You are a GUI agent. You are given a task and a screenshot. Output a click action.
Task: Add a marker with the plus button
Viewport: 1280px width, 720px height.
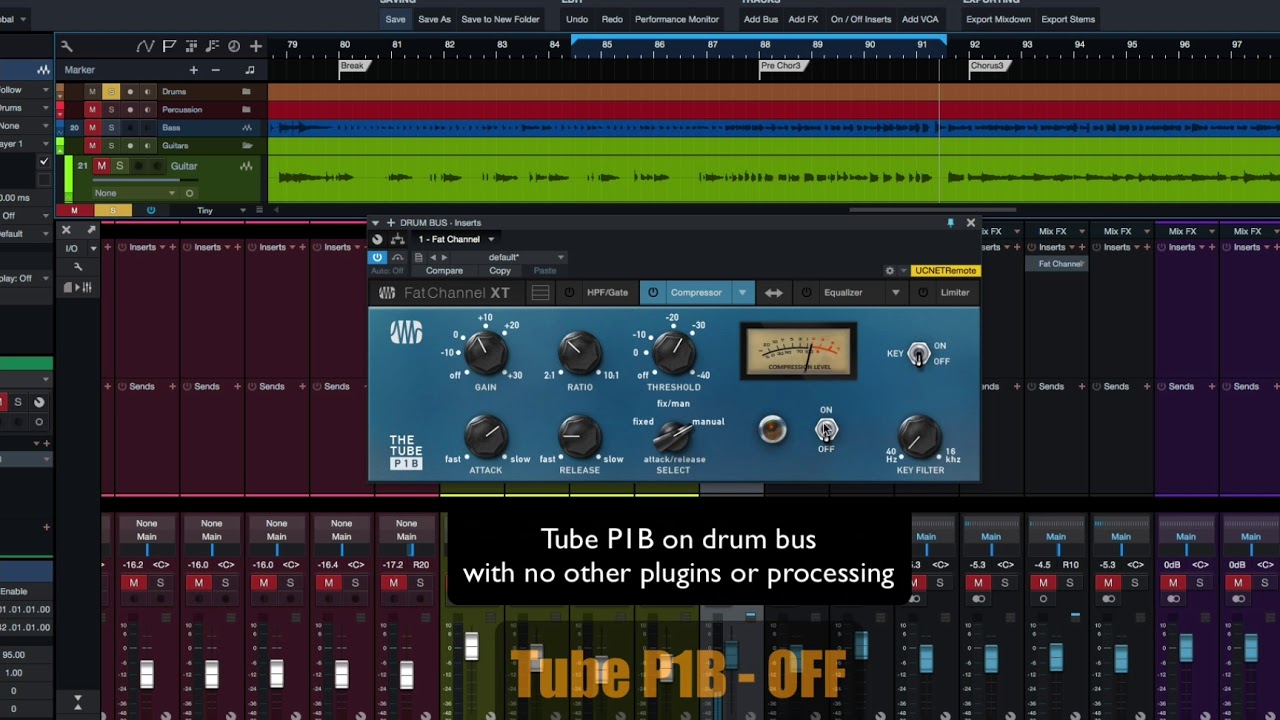[194, 70]
